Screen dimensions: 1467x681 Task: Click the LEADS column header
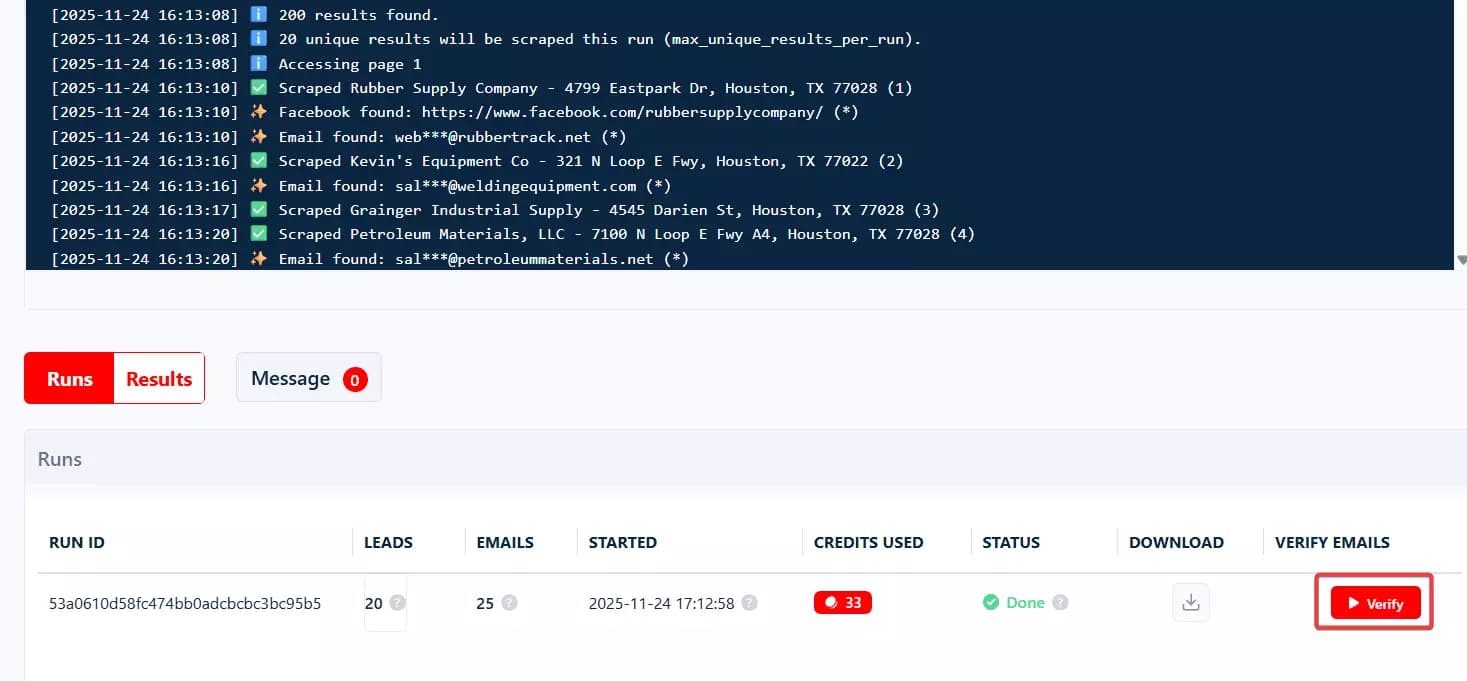point(388,543)
